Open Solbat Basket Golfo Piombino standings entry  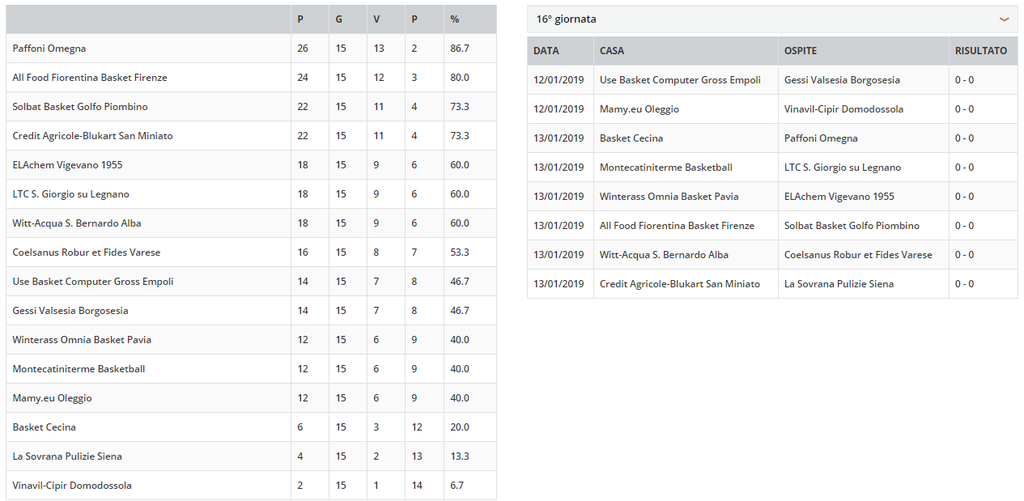click(x=84, y=106)
